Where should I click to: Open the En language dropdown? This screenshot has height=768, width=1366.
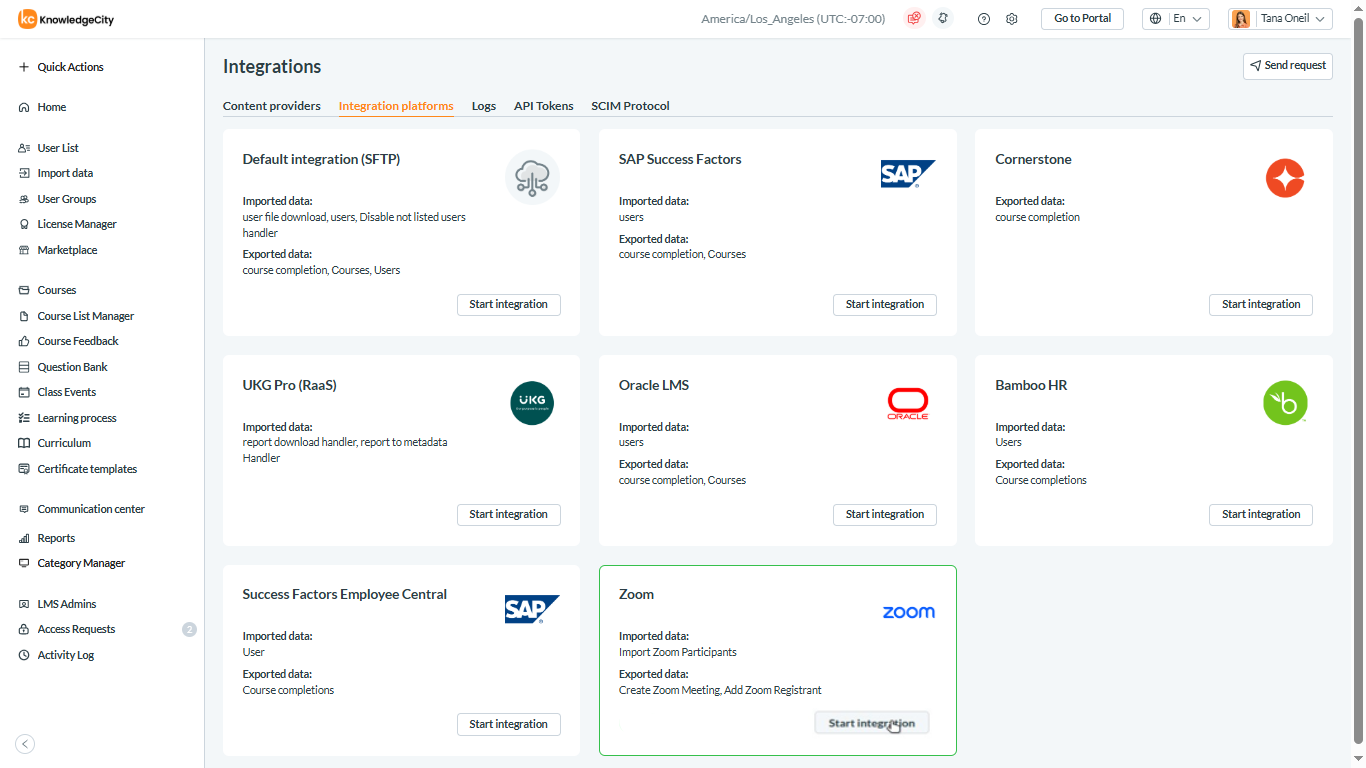[1176, 19]
